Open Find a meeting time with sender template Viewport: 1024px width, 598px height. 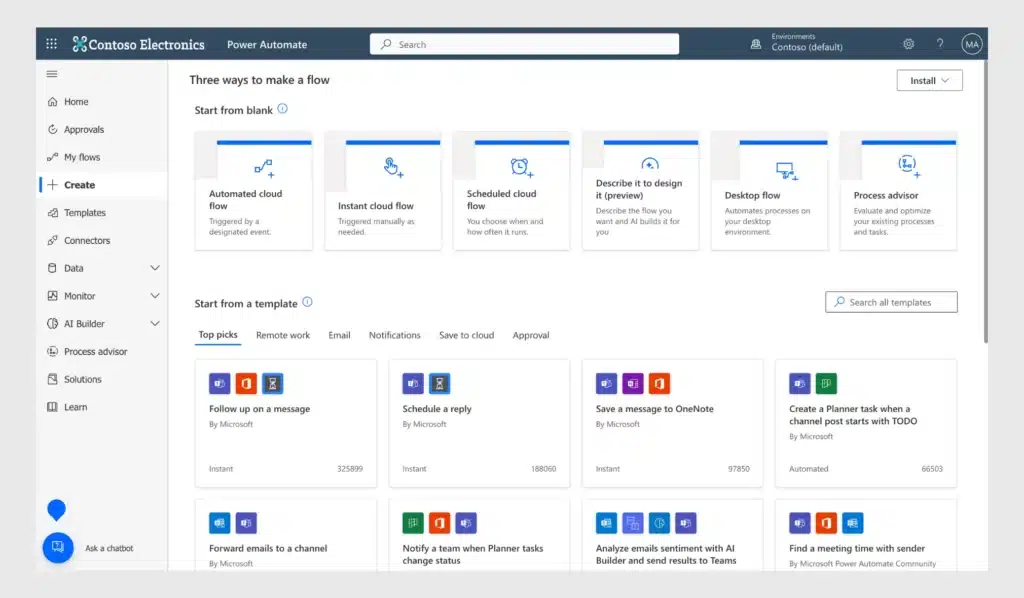865,535
